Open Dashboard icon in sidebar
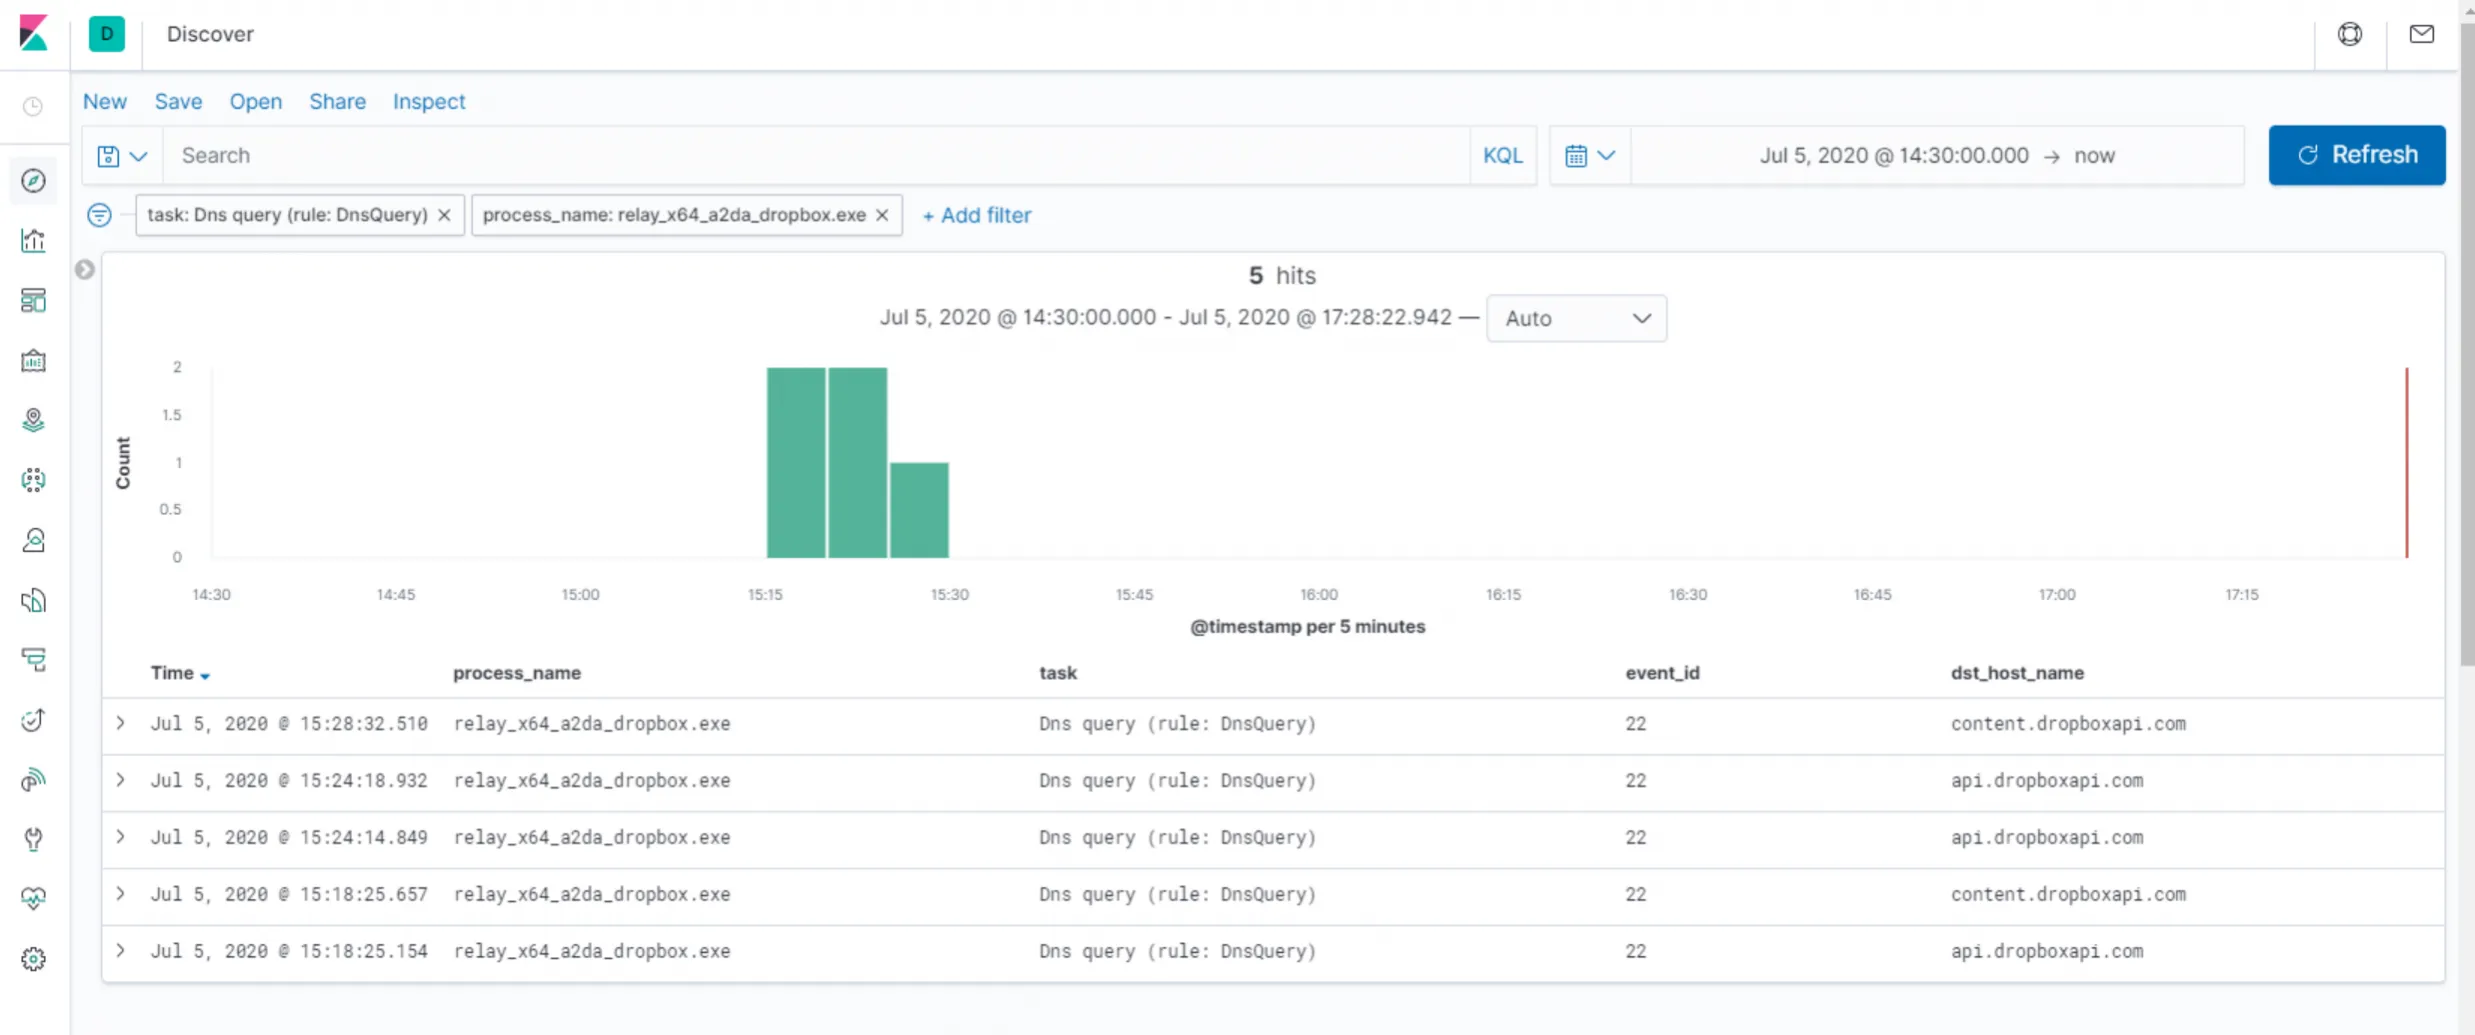The image size is (2475, 1035). 33,301
